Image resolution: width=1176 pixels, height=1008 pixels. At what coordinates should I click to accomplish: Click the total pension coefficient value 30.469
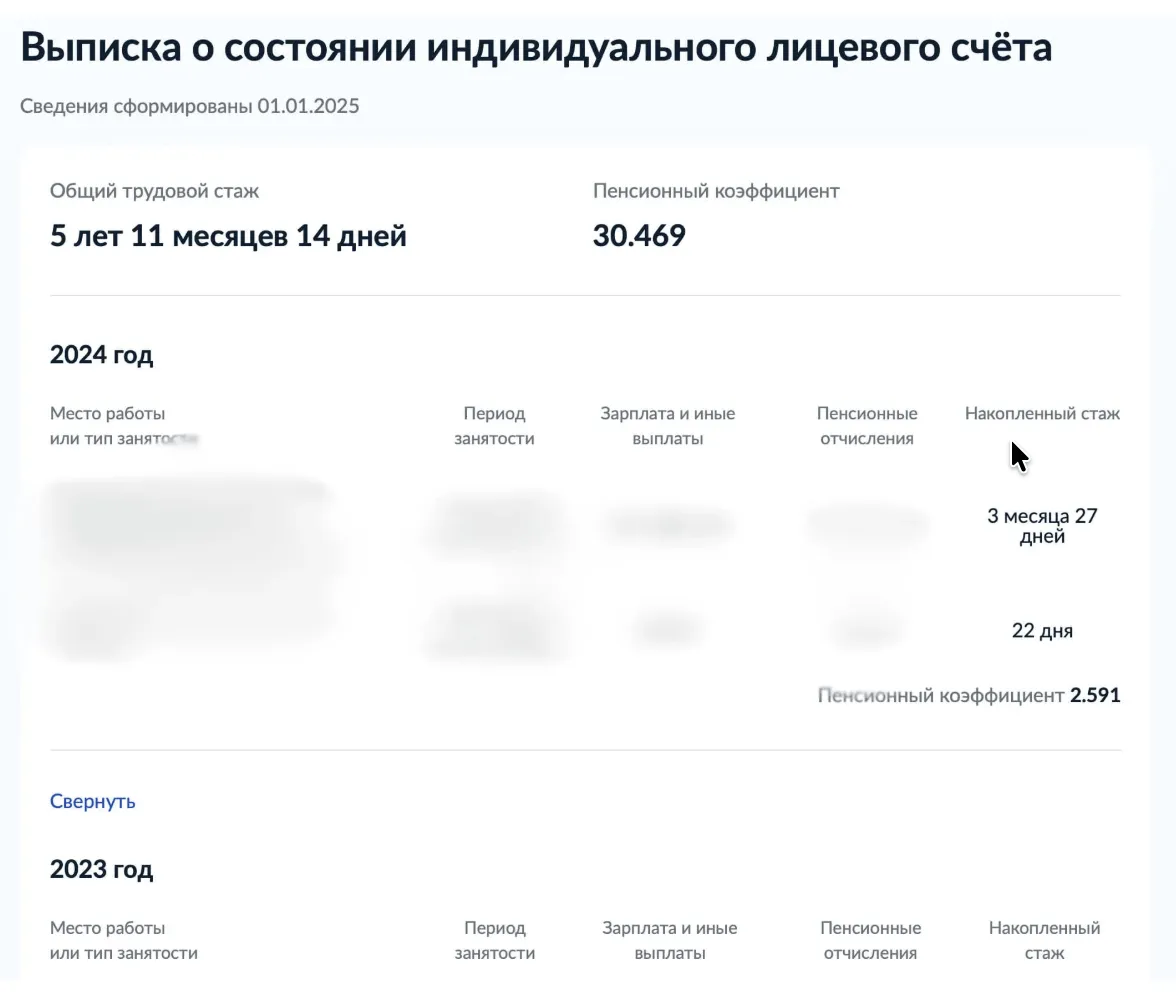[639, 236]
